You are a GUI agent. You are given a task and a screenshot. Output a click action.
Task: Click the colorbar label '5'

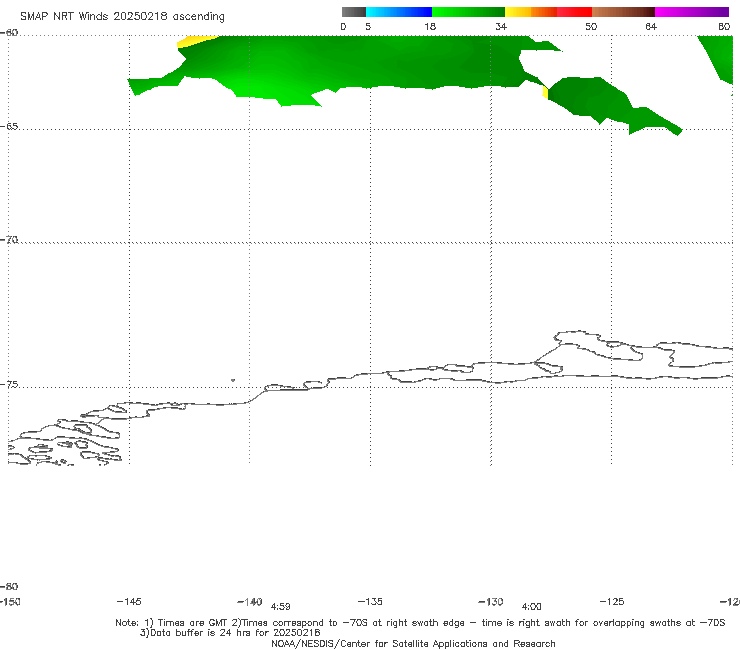pos(368,27)
